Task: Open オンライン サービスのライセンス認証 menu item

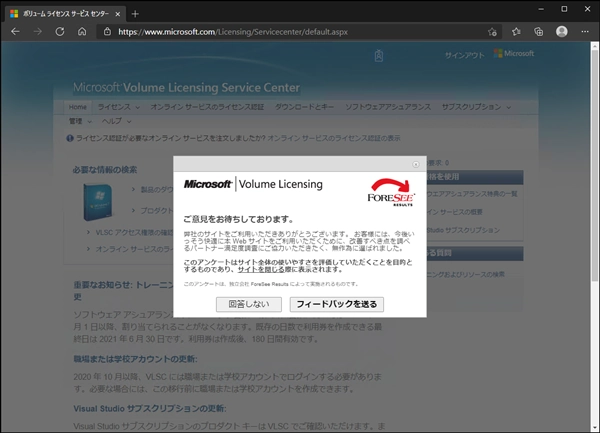Action: pyautogui.click(x=207, y=107)
